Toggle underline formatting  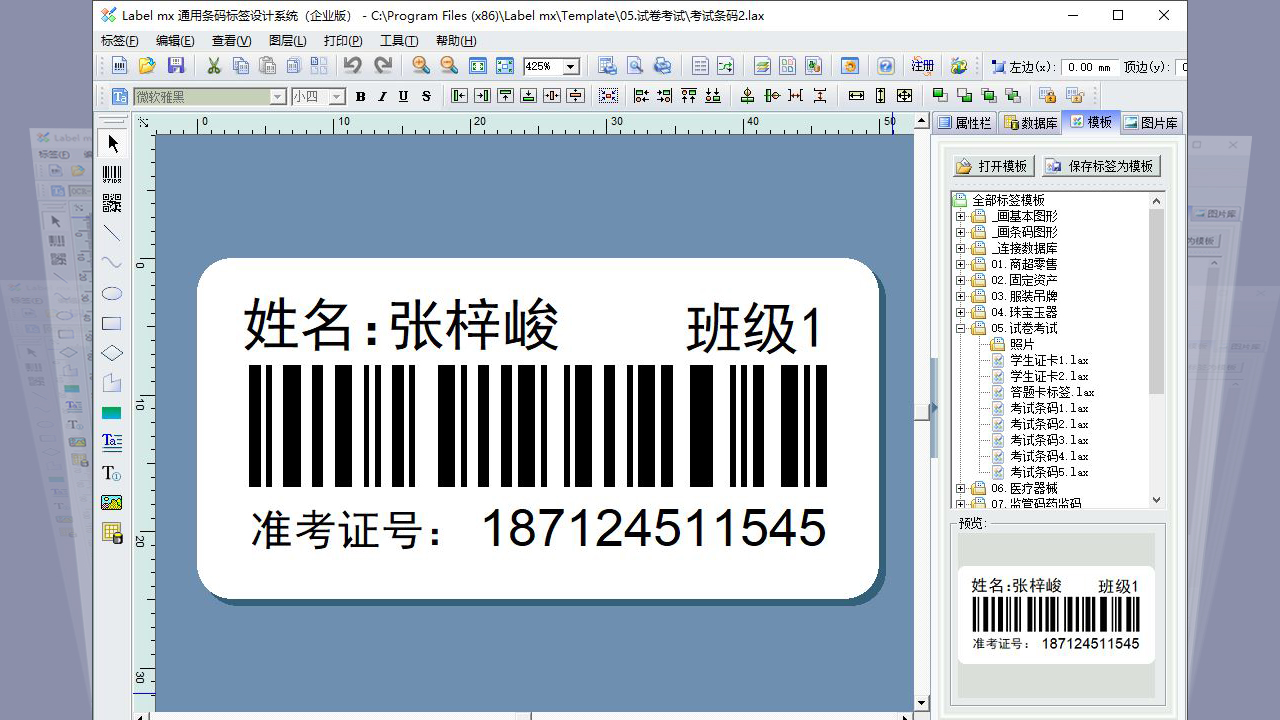pyautogui.click(x=403, y=96)
